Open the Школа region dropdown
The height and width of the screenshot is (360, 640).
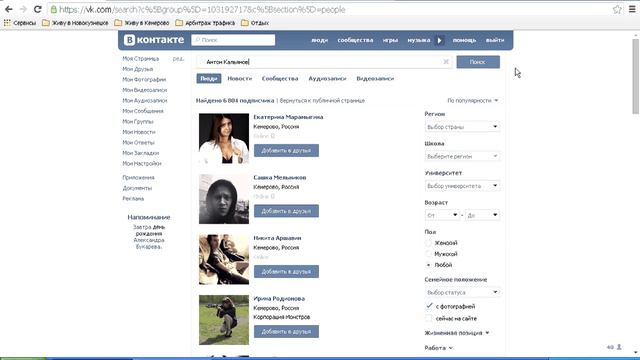click(462, 156)
